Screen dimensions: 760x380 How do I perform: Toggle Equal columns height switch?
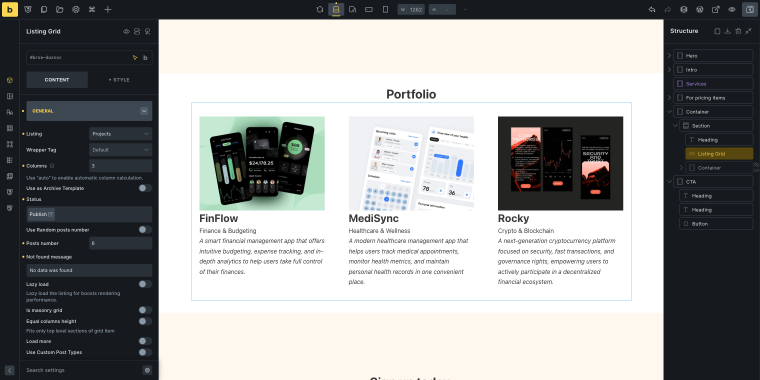point(145,321)
